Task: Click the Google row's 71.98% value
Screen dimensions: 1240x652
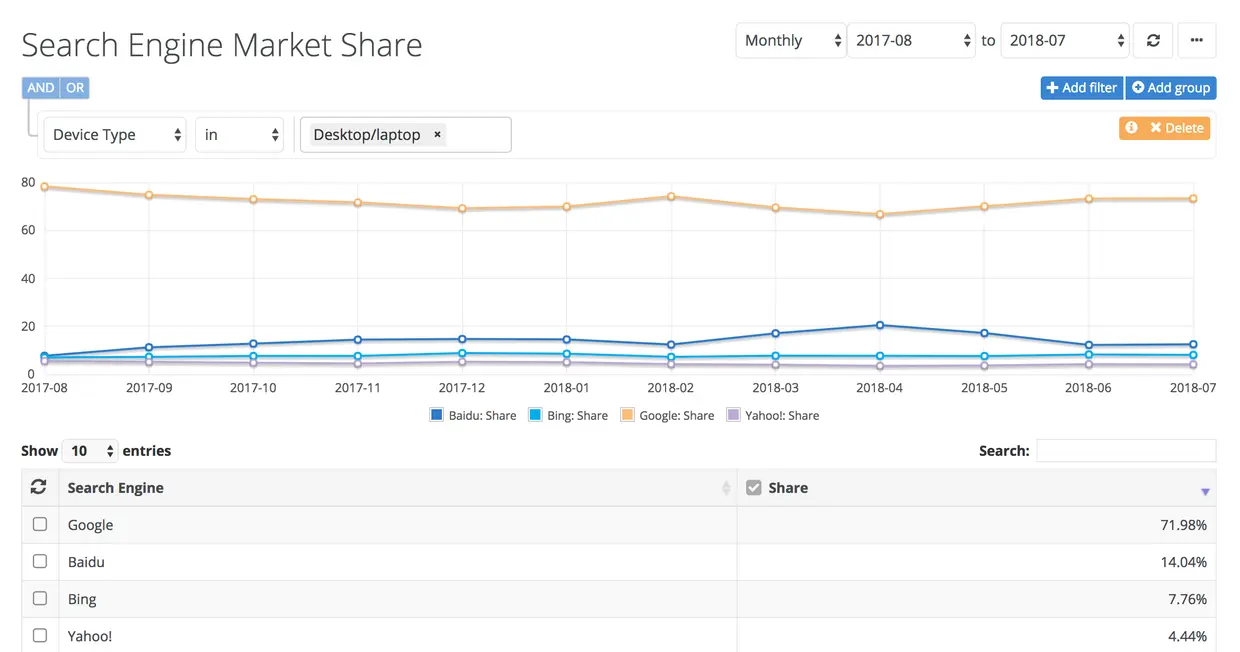Action: coord(1184,525)
